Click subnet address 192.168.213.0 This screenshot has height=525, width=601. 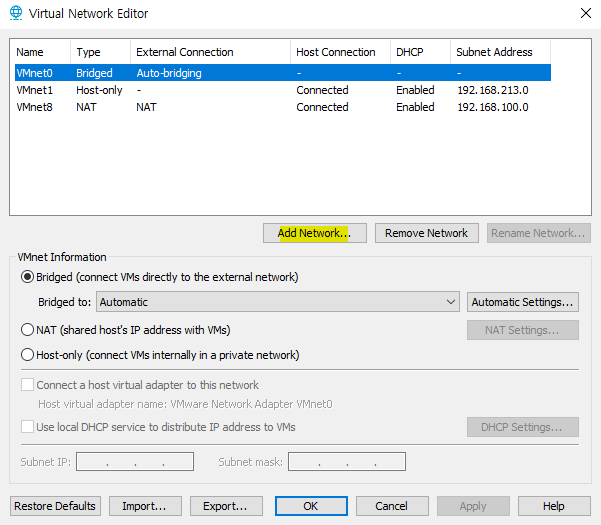coord(493,90)
